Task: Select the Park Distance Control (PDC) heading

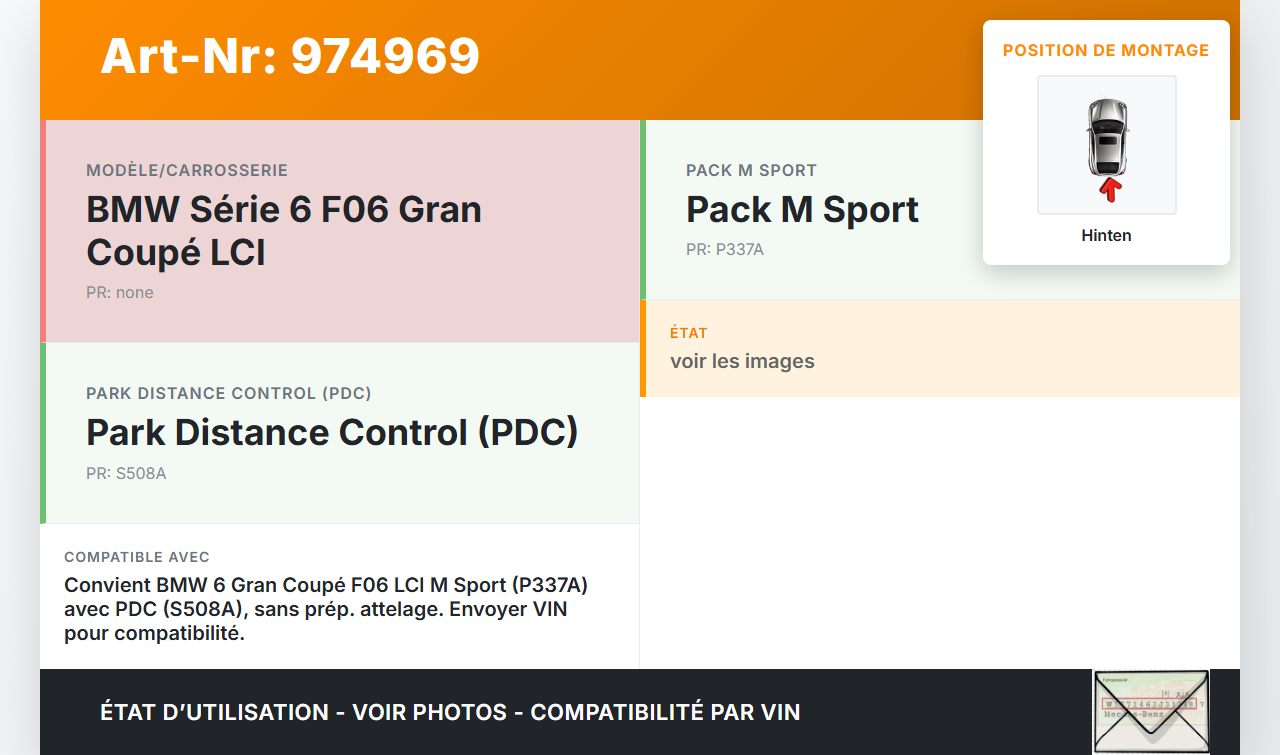Action: coord(332,432)
